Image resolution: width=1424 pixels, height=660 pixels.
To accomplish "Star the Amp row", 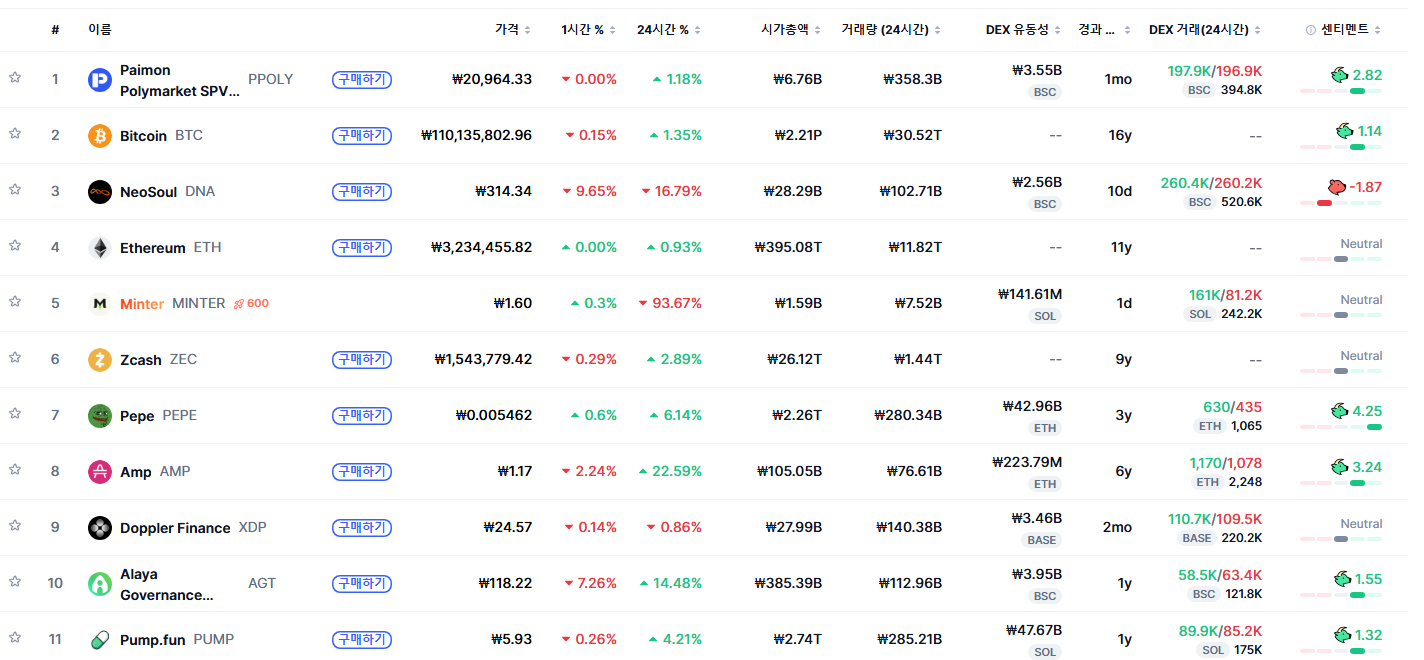I will tap(15, 470).
